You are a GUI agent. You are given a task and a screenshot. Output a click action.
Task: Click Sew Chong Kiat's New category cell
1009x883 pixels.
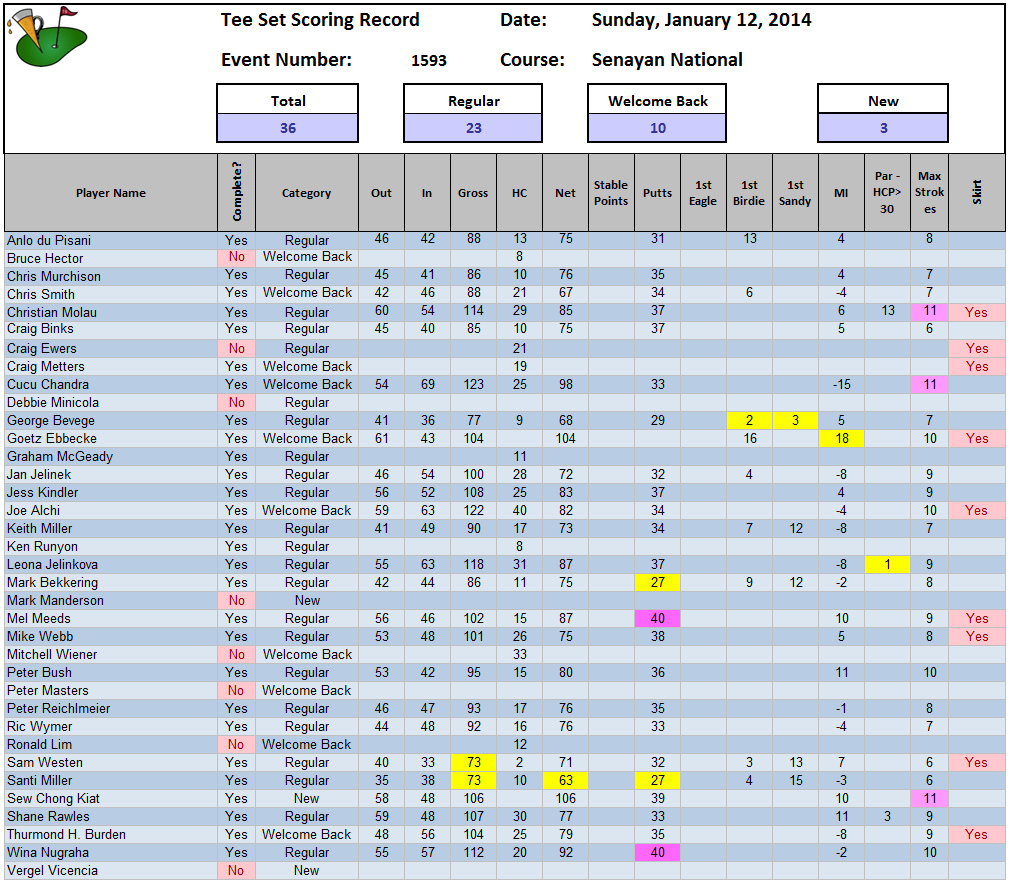click(307, 799)
